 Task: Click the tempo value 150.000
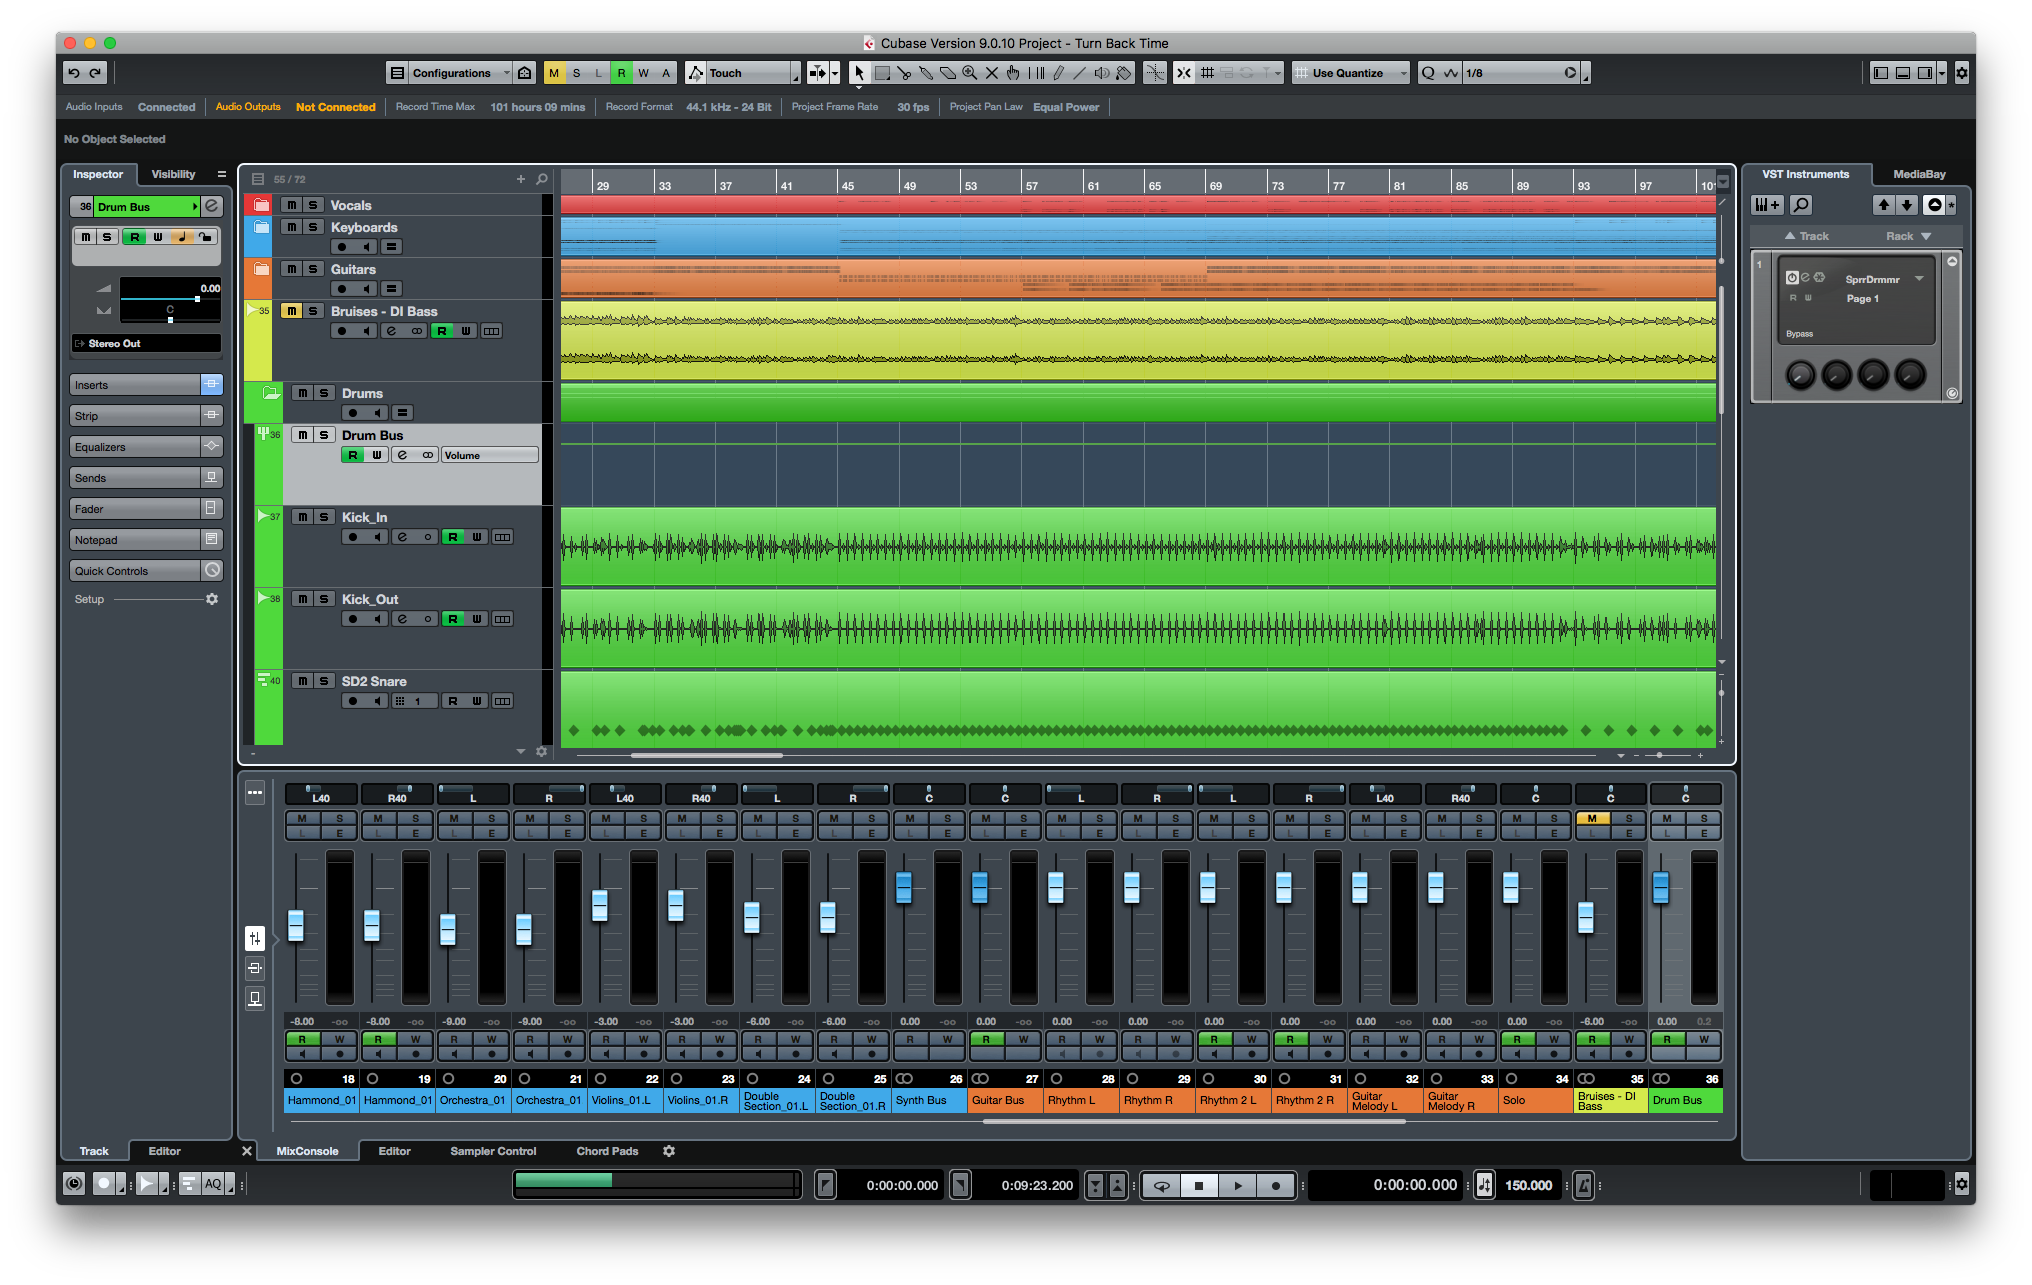[x=1529, y=1185]
